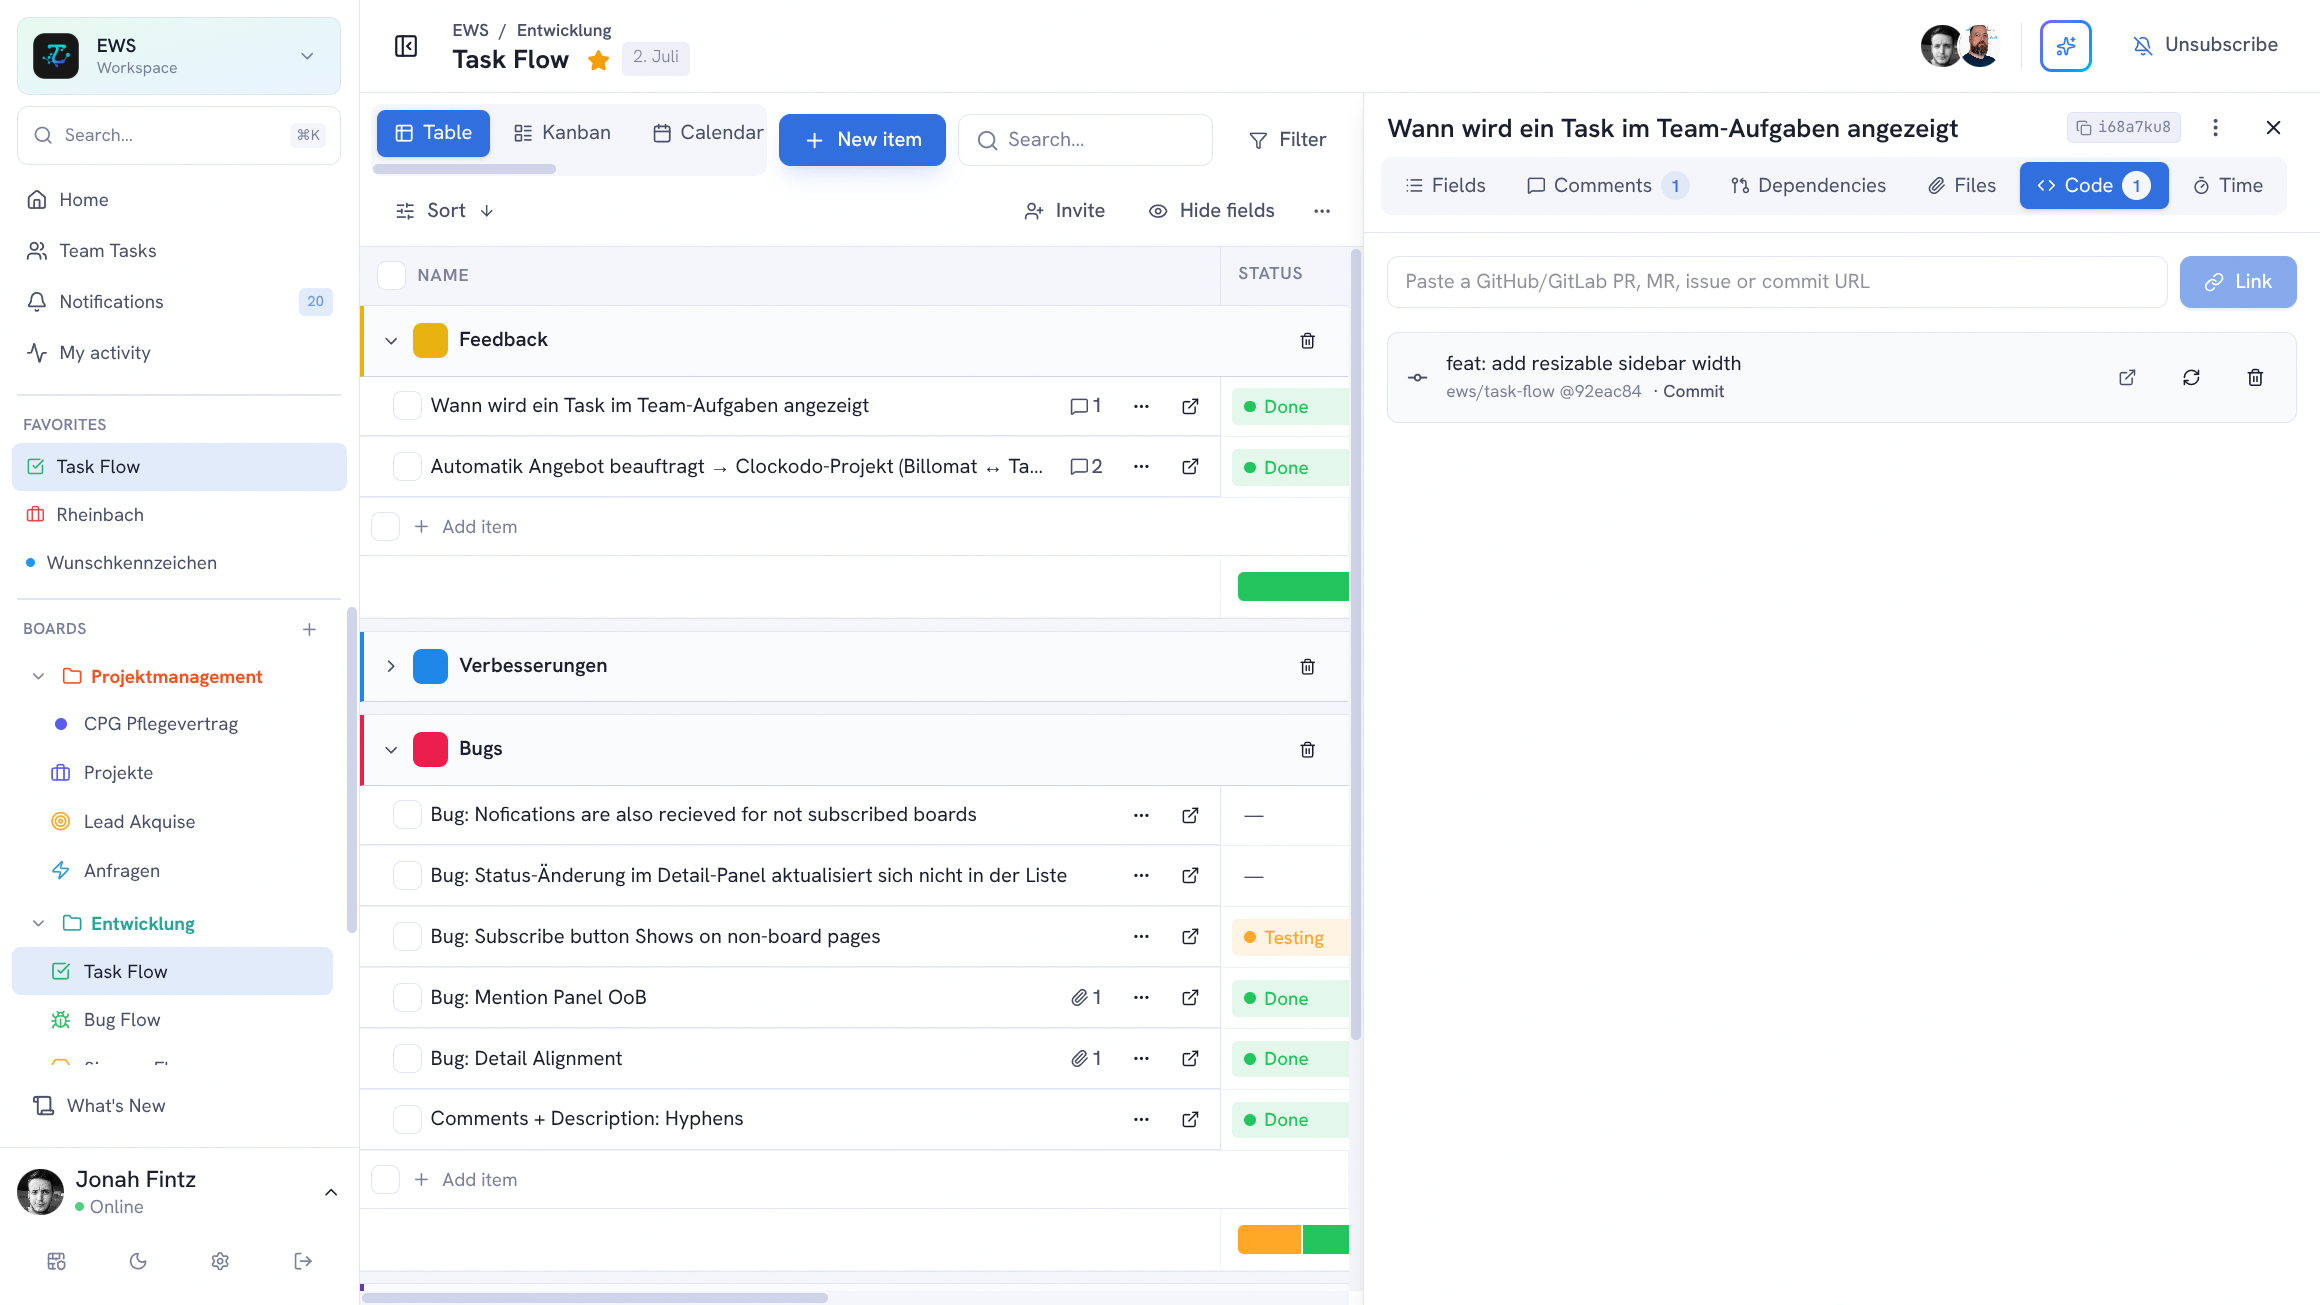Viewport: 2320px width, 1305px height.
Task: Click the yellow Feedback group color swatch
Action: pyautogui.click(x=430, y=341)
